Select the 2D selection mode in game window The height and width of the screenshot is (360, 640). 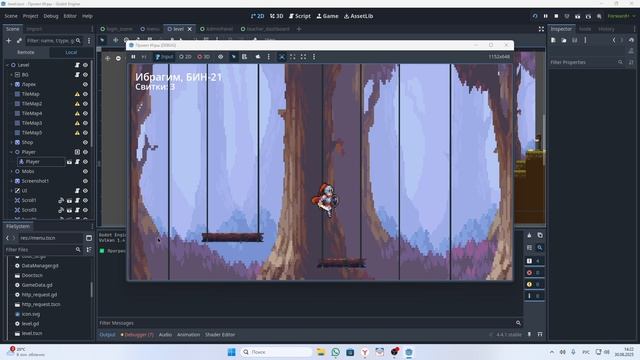click(185, 57)
